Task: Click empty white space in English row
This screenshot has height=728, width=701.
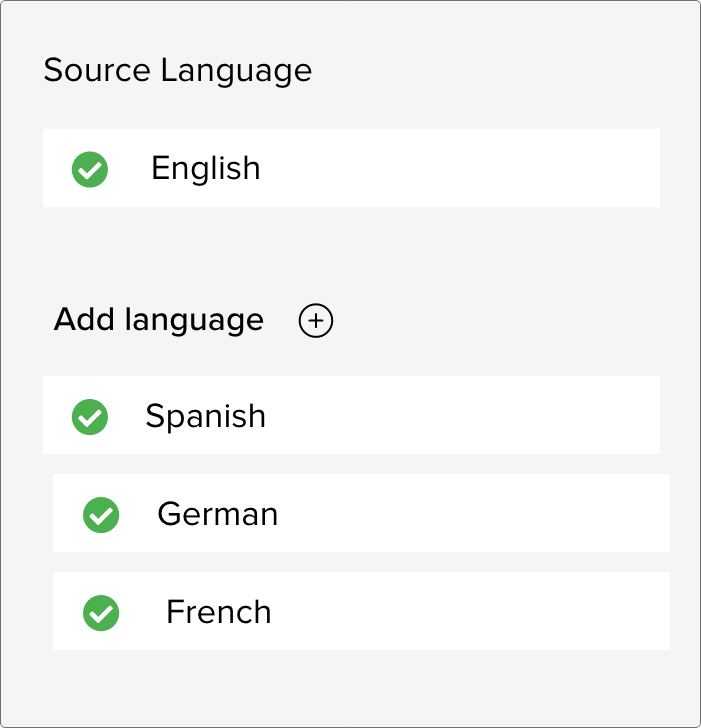Action: 480,168
